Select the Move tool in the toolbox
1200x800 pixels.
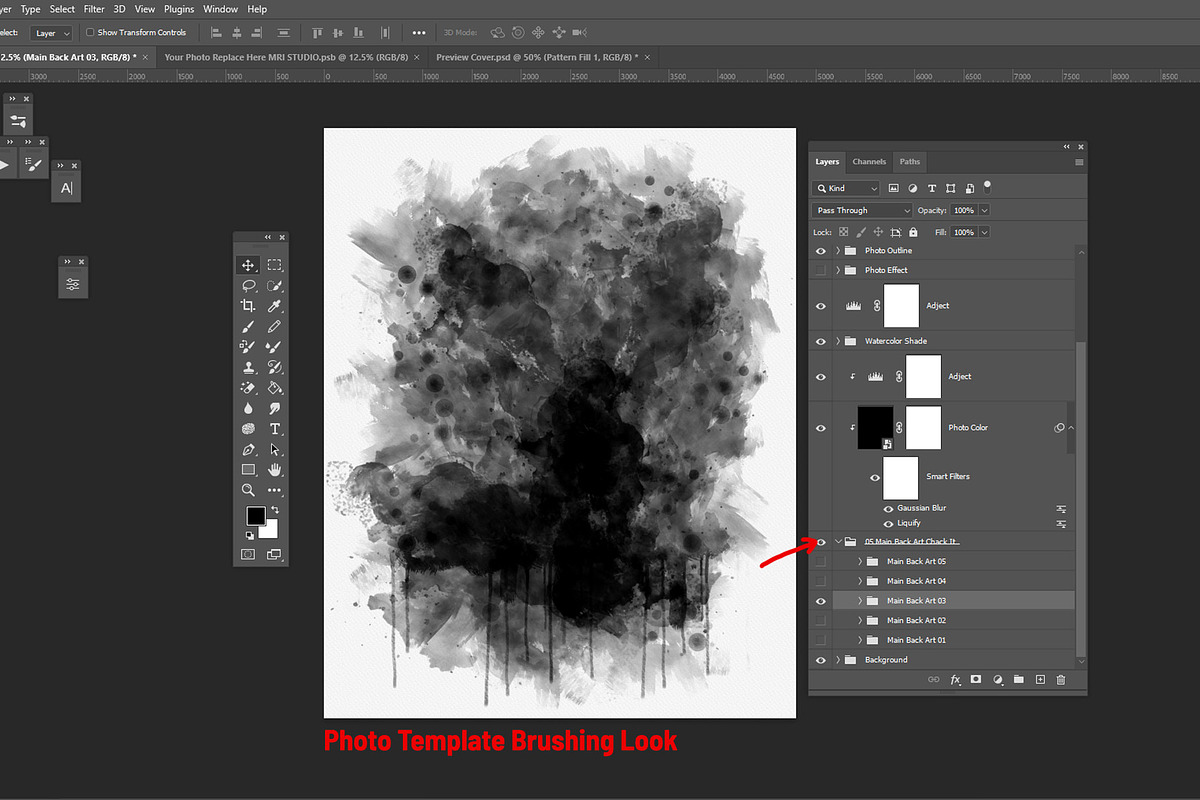(248, 265)
